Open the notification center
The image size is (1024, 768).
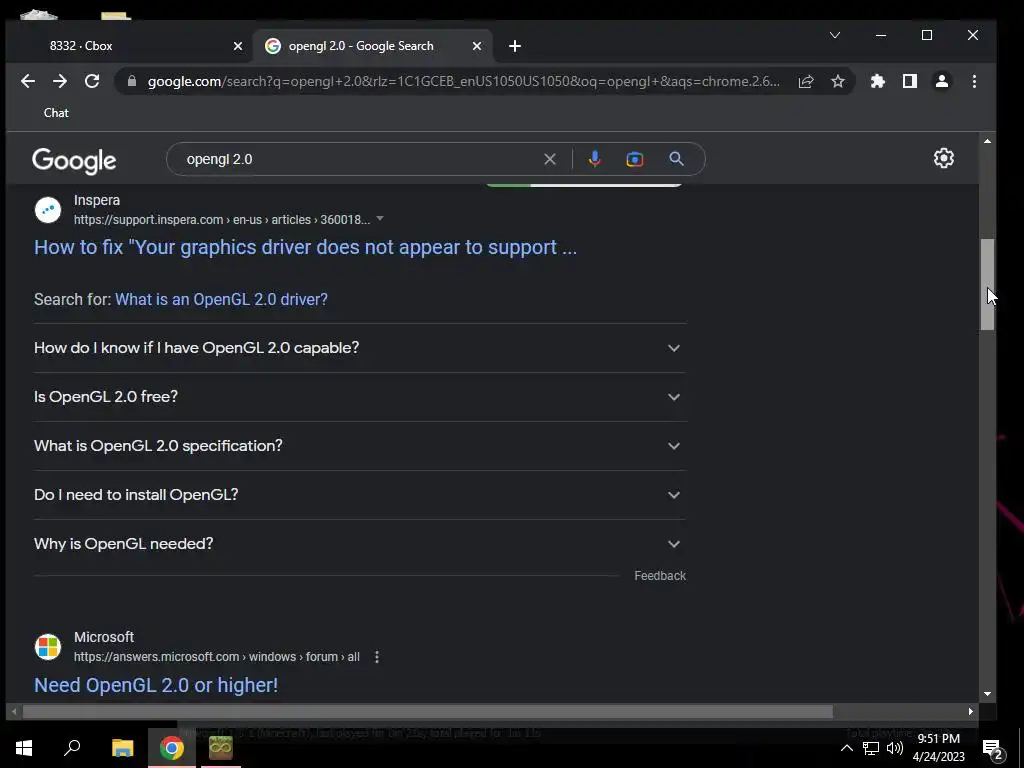click(994, 749)
